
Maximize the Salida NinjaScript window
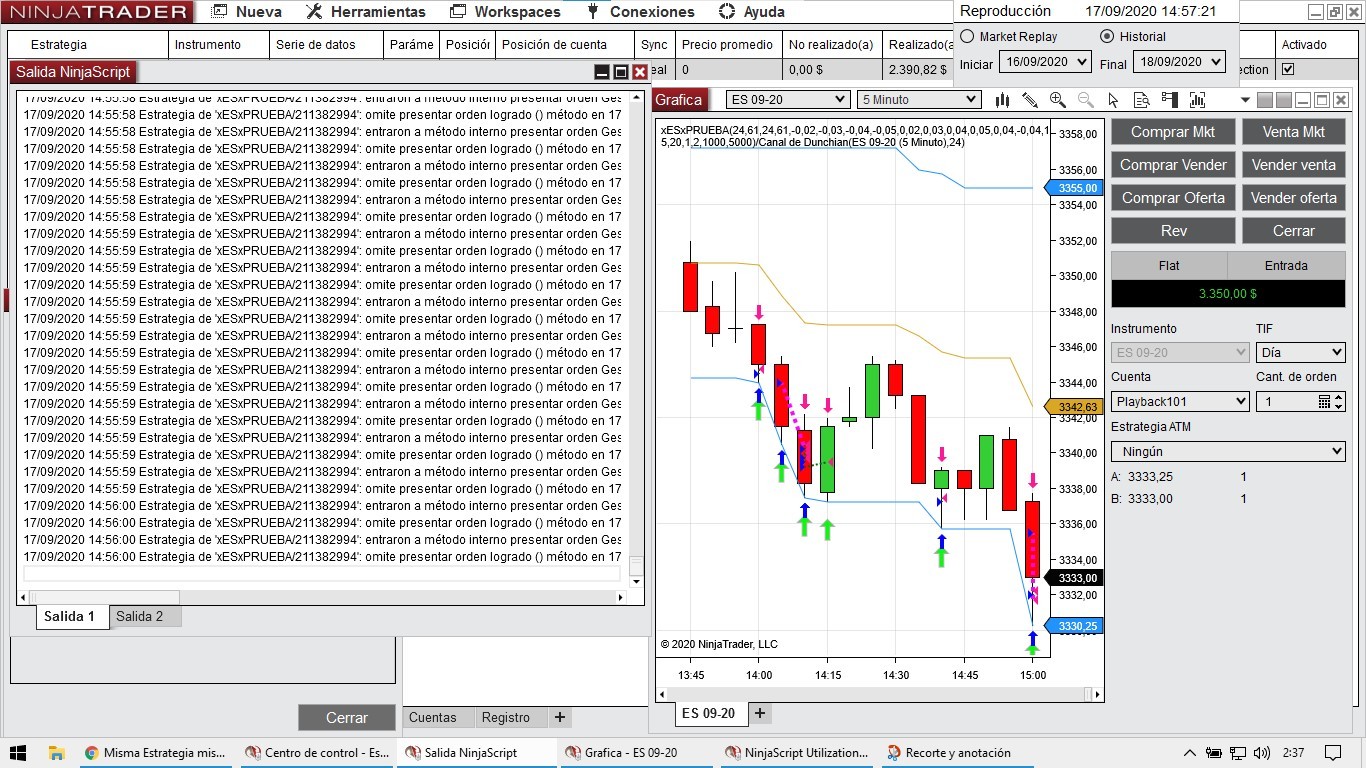(x=621, y=72)
